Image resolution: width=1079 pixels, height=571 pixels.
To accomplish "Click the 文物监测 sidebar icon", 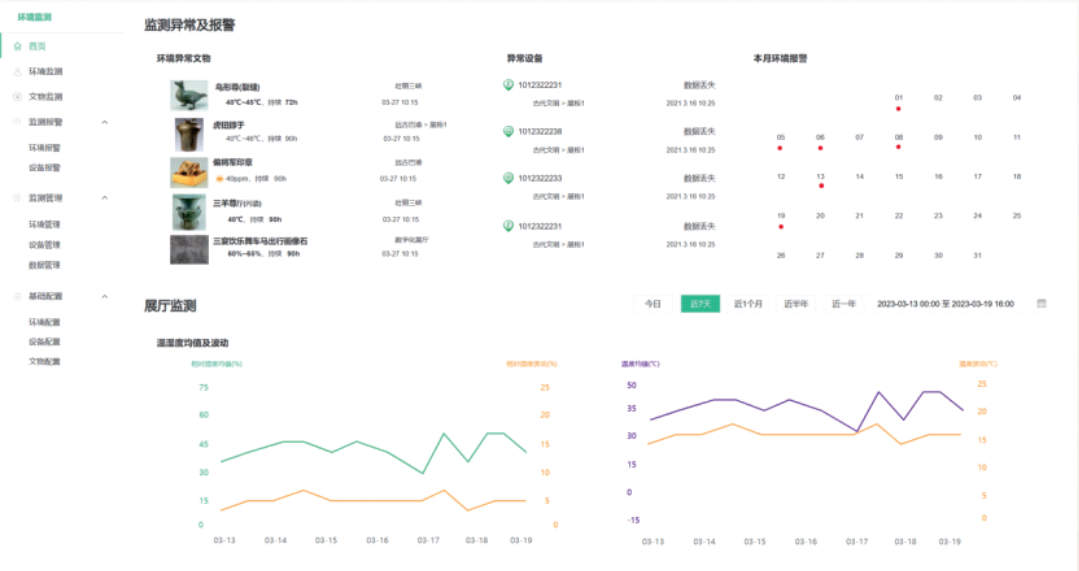I will click(18, 97).
